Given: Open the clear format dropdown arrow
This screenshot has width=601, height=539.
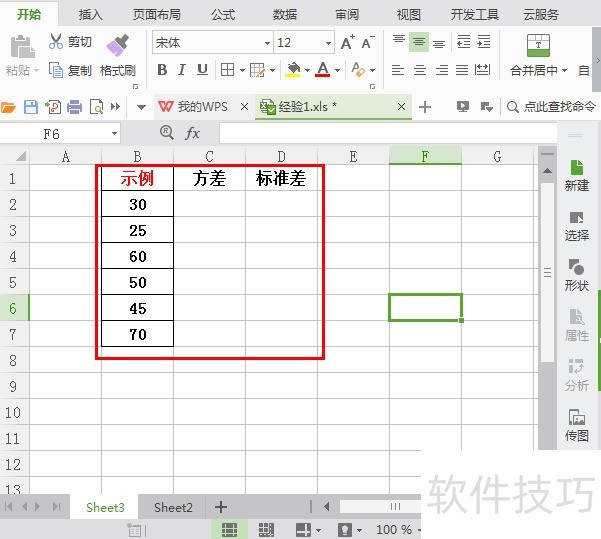Looking at the screenshot, I should [x=372, y=70].
